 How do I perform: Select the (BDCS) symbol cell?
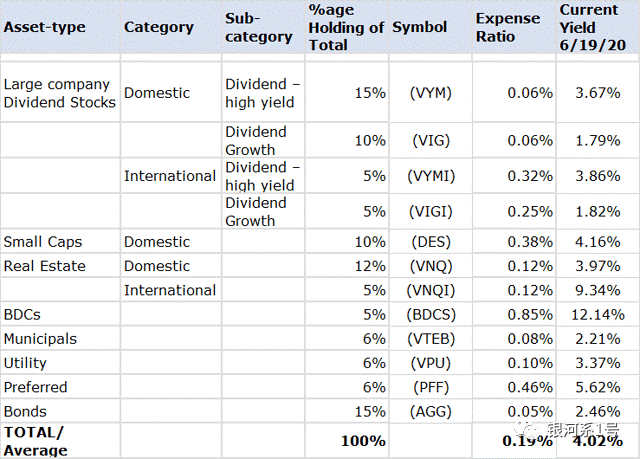click(x=432, y=315)
